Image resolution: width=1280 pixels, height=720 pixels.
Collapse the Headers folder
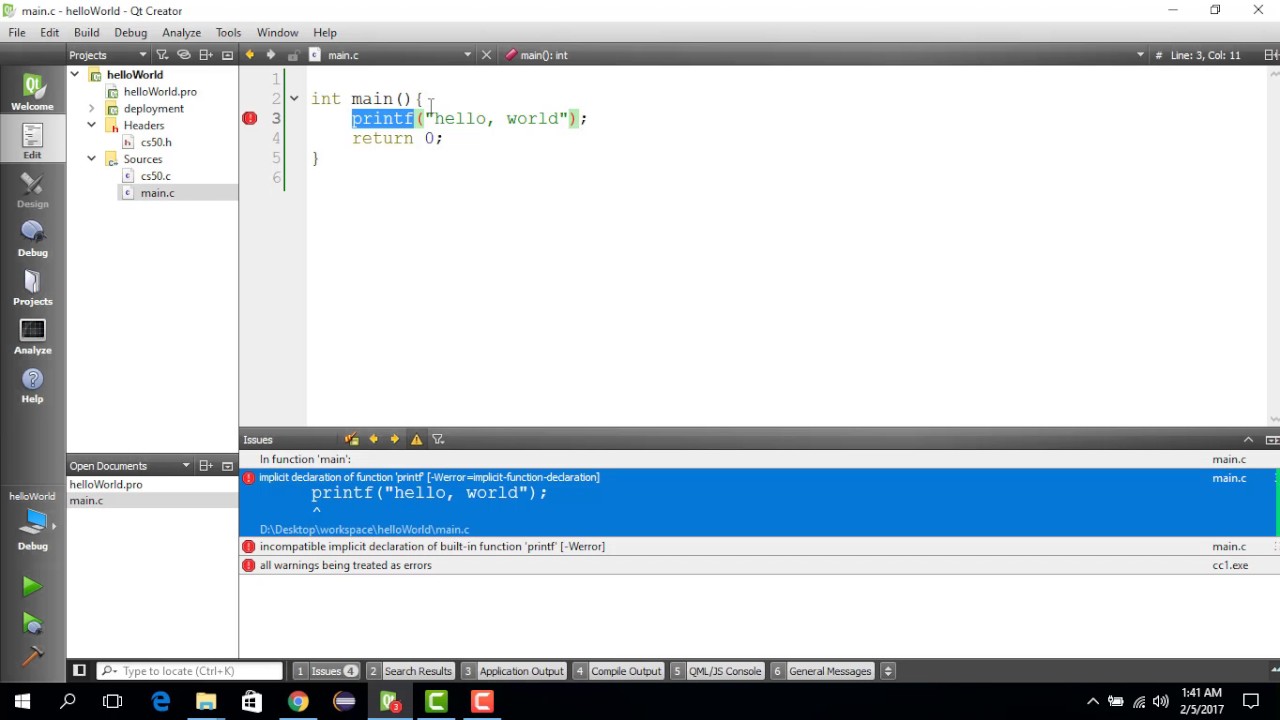pos(92,125)
